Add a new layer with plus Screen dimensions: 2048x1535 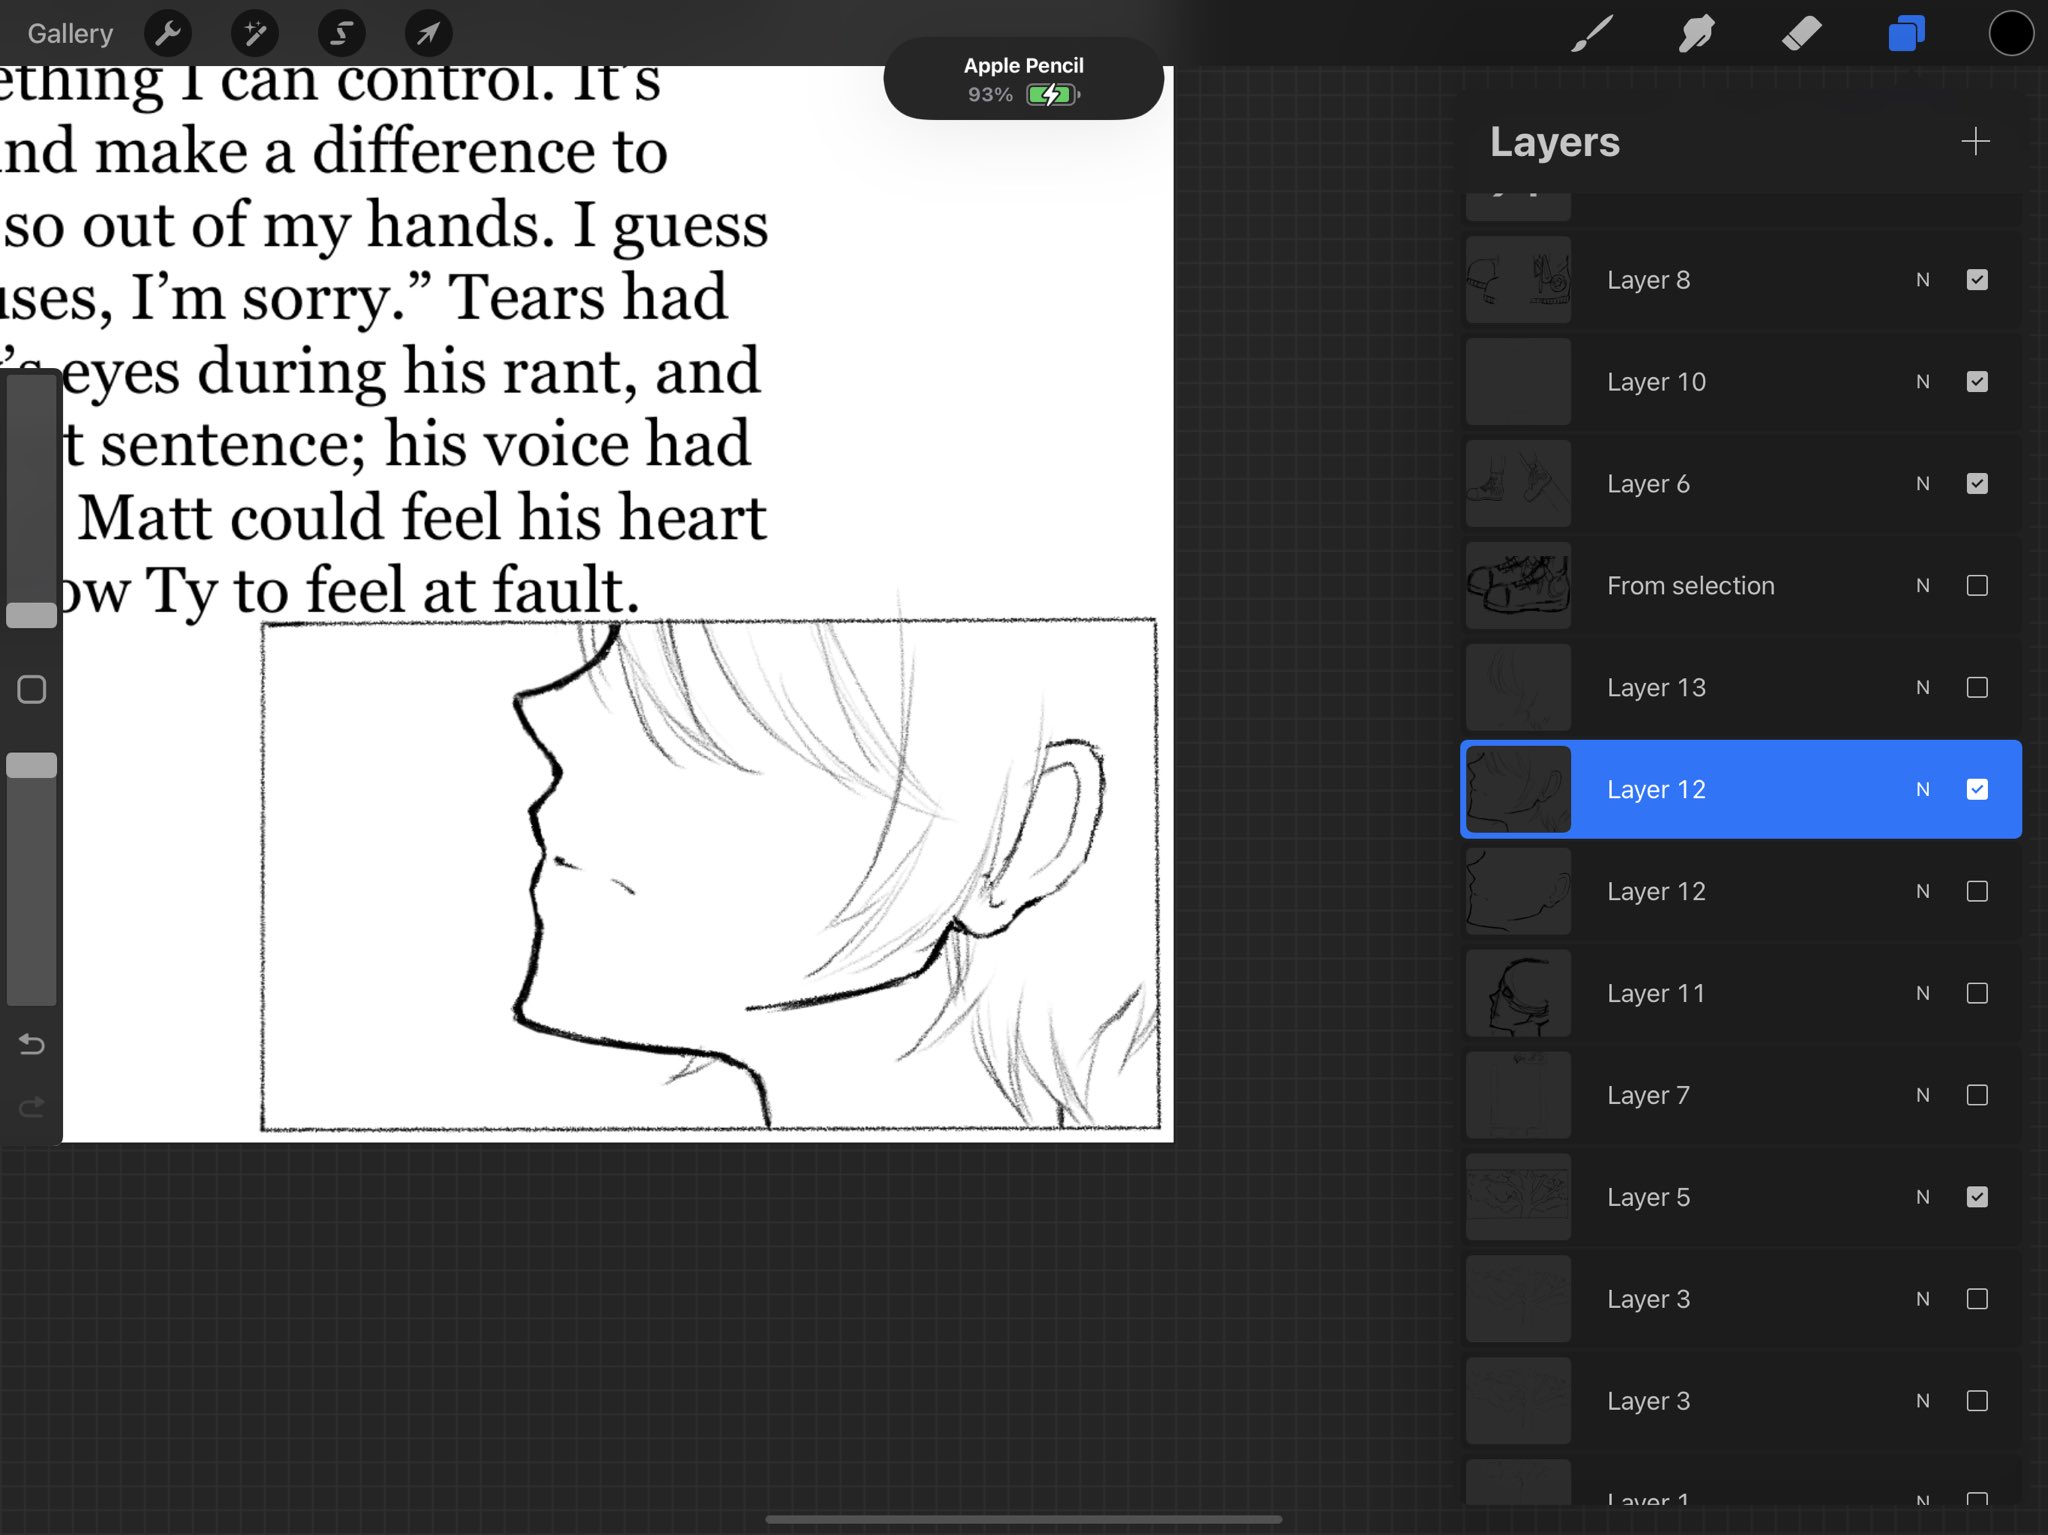pos(1975,141)
